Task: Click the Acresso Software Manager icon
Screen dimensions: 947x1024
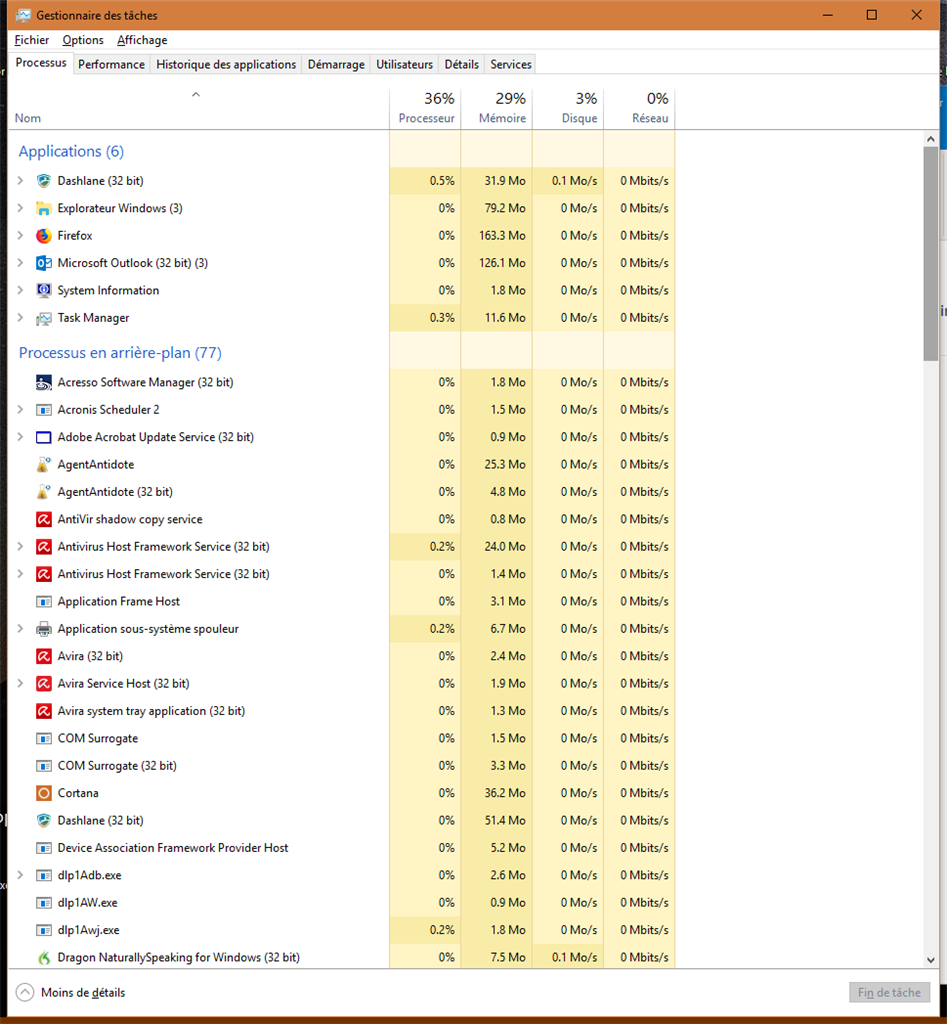Action: click(x=44, y=383)
